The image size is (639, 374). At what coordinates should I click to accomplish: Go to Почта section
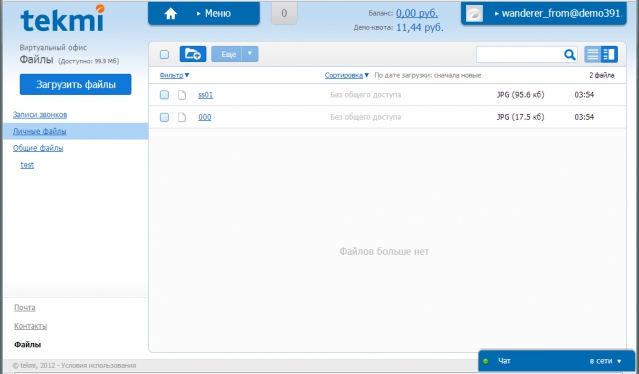coord(24,308)
